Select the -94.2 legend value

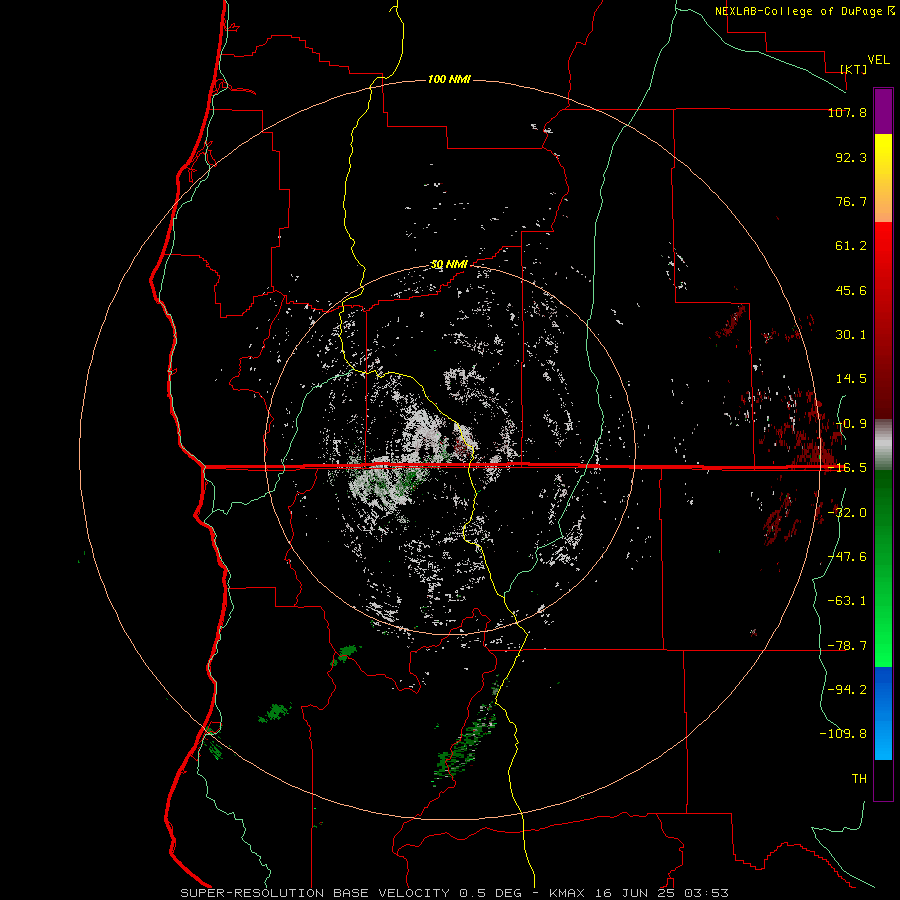point(847,690)
